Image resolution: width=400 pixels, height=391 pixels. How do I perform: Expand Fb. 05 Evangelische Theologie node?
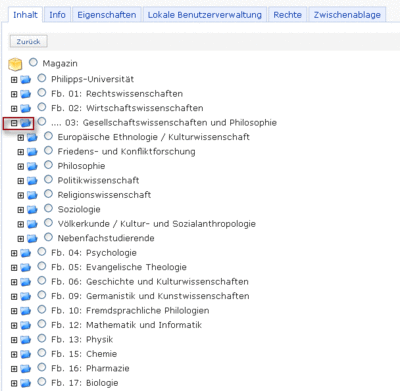[14, 268]
